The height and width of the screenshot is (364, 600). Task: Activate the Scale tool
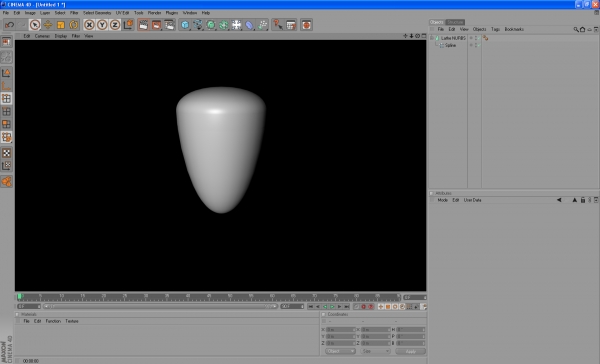60,25
